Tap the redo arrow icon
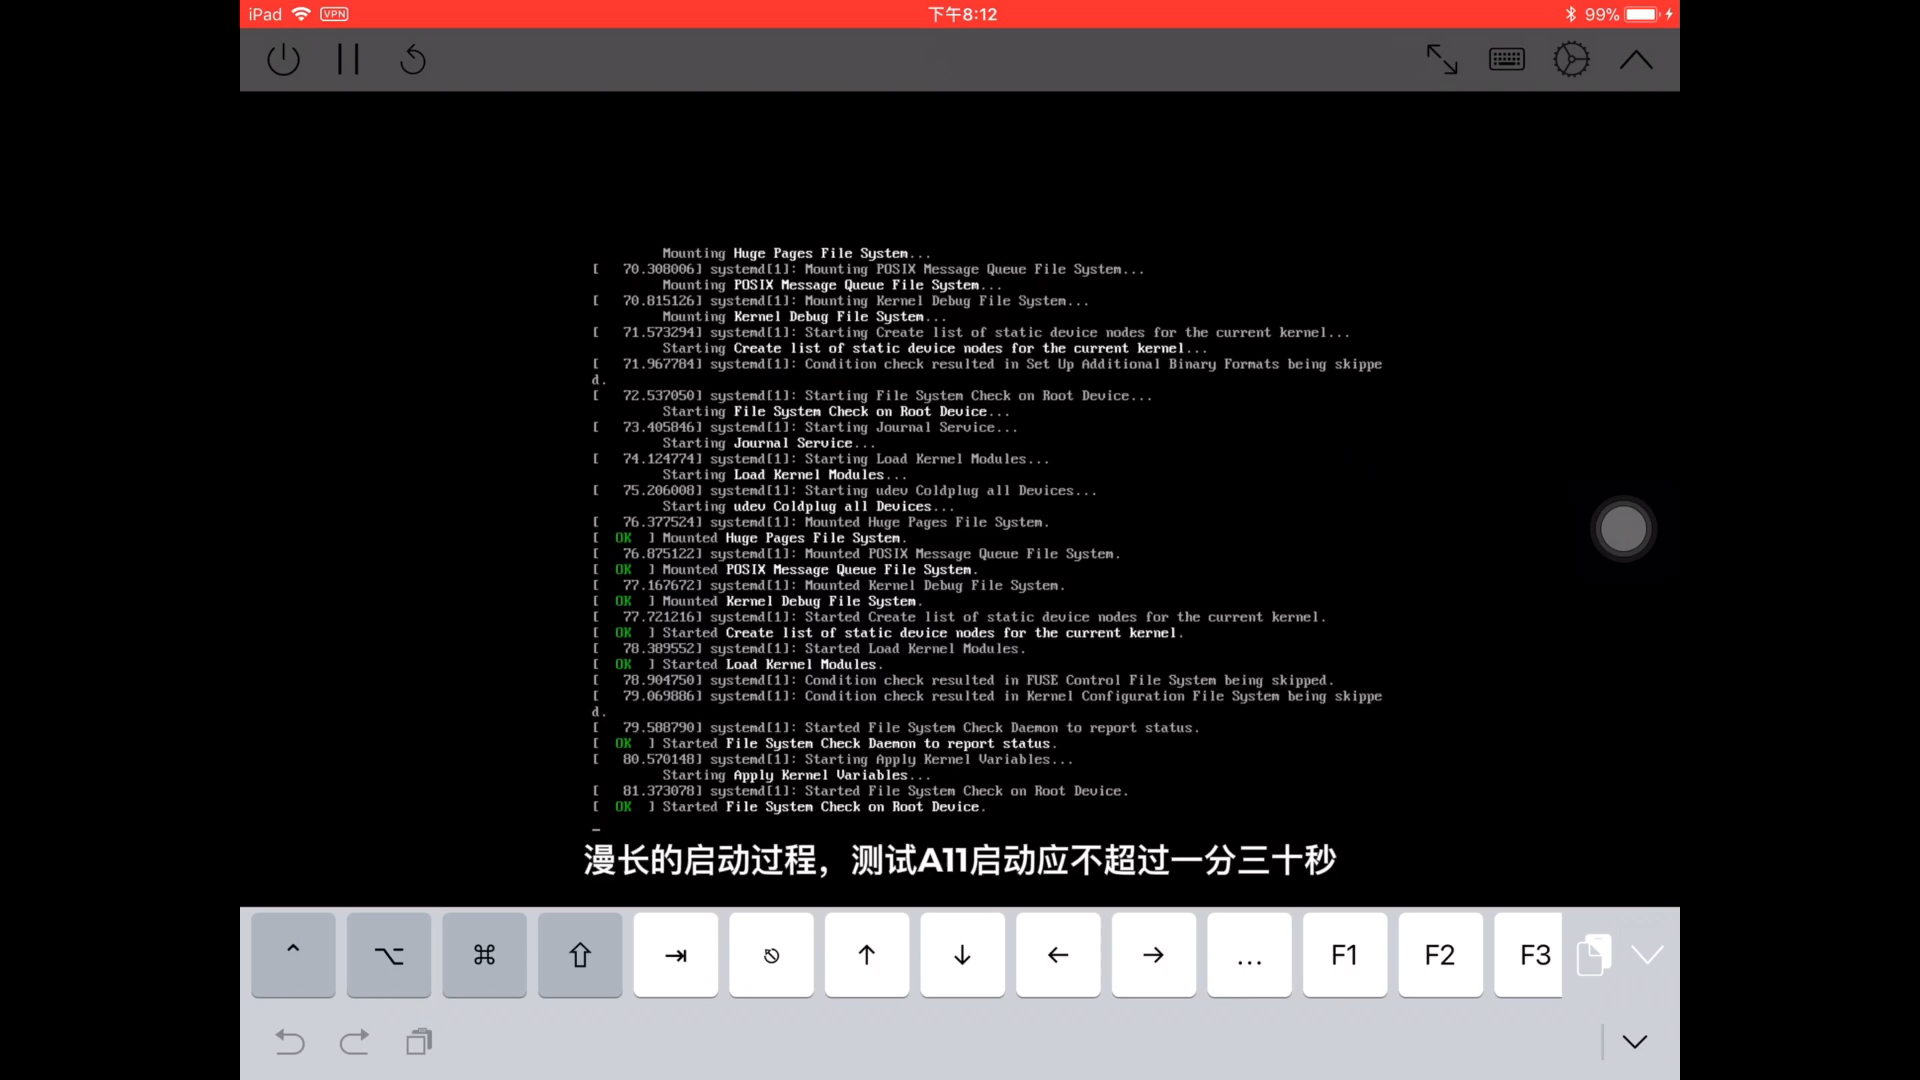Image resolution: width=1920 pixels, height=1080 pixels. (x=354, y=1042)
